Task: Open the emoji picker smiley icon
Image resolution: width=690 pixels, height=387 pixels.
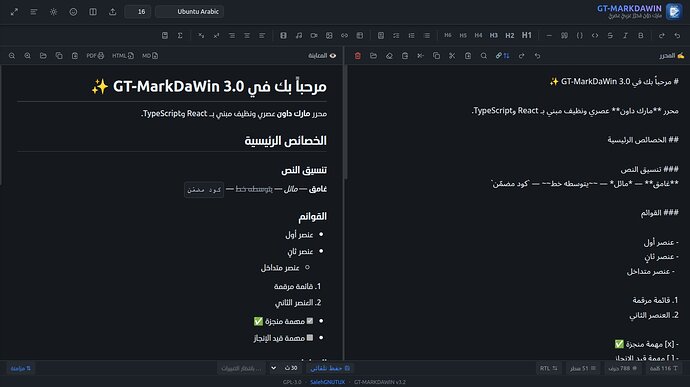Action: [73, 12]
